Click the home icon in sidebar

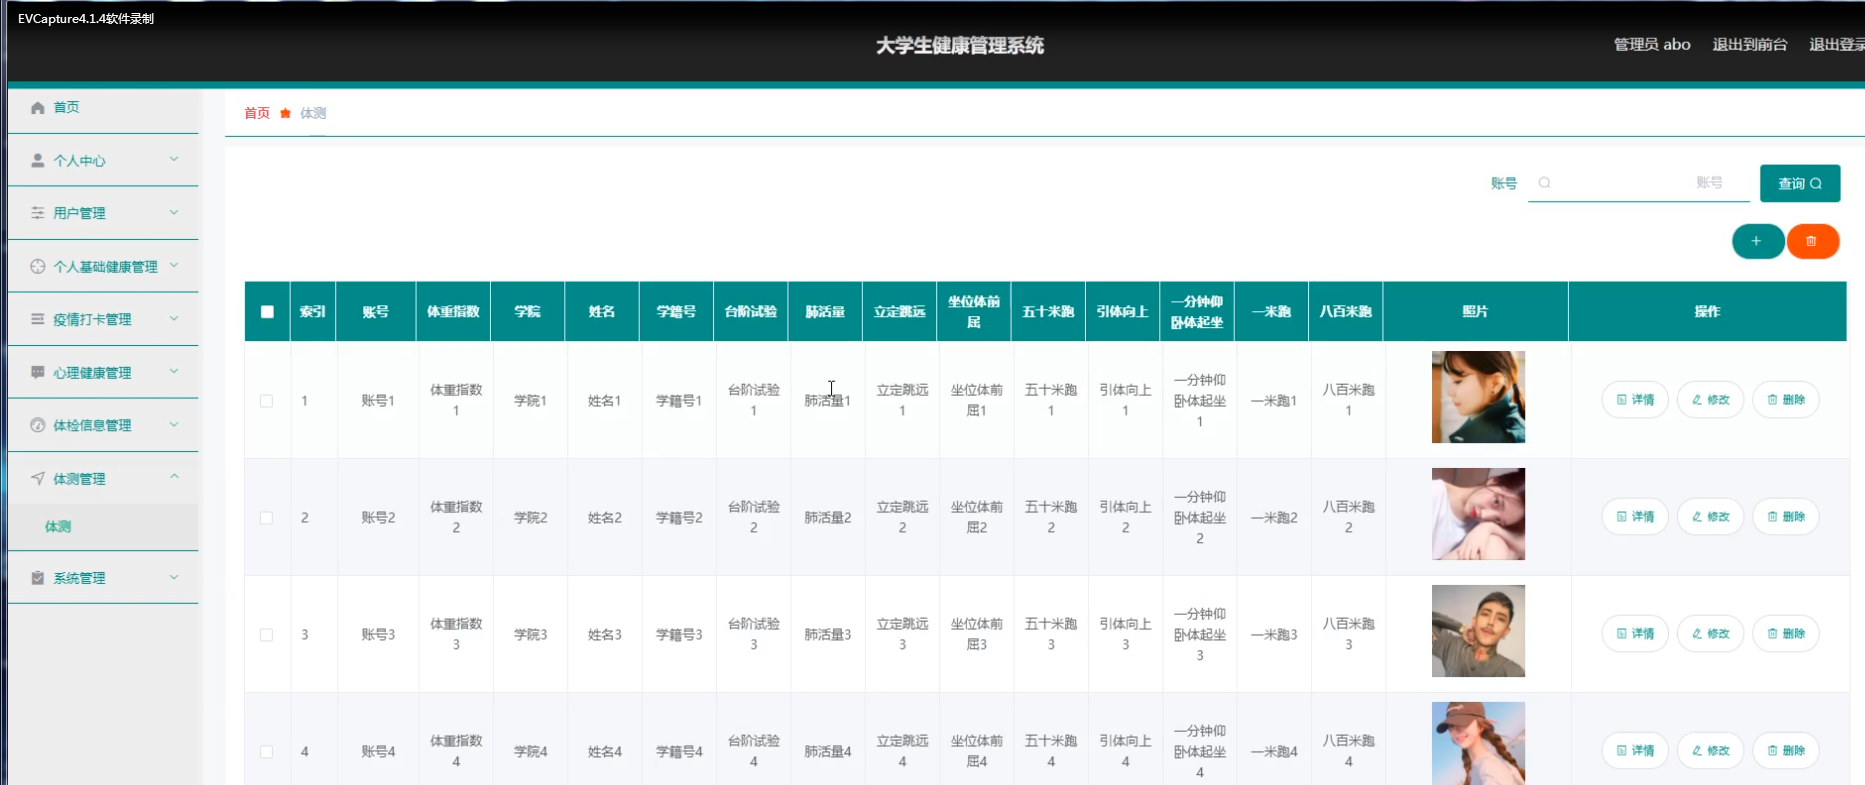(x=38, y=107)
